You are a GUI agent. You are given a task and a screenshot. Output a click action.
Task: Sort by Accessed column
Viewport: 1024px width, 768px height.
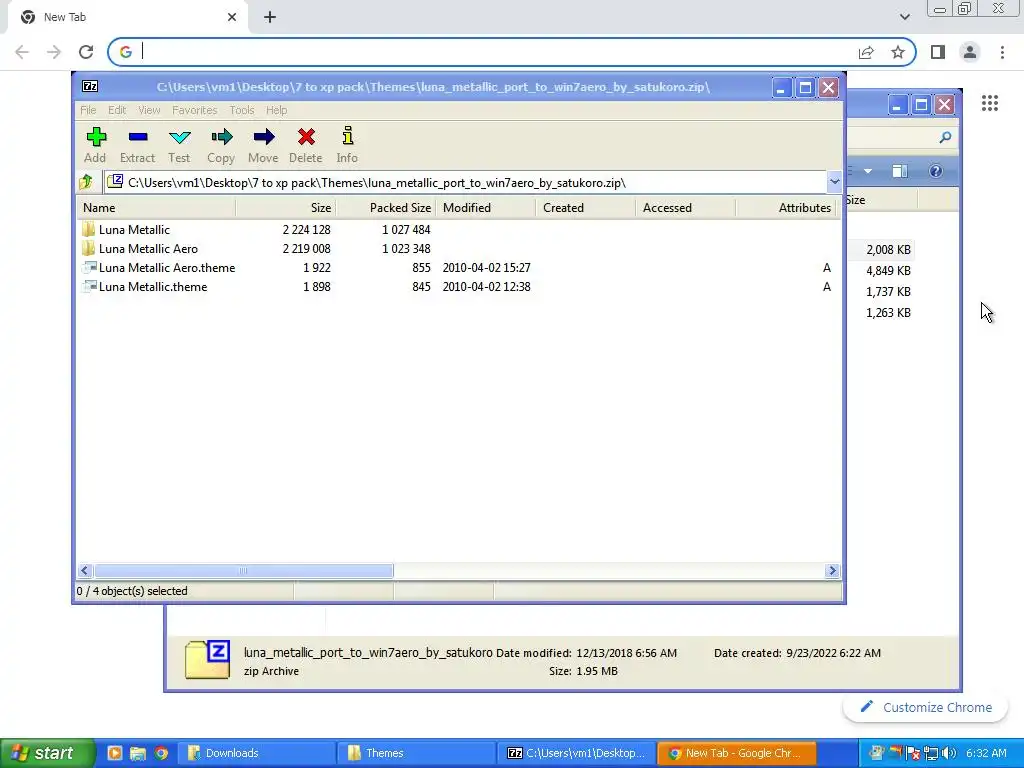pos(686,208)
